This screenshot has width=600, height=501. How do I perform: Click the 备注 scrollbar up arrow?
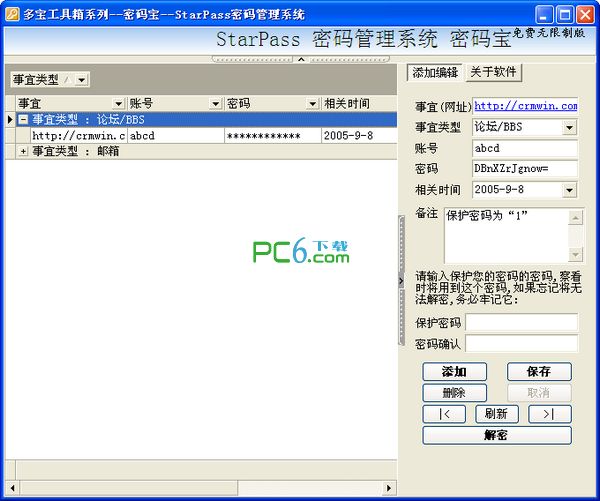[576, 217]
